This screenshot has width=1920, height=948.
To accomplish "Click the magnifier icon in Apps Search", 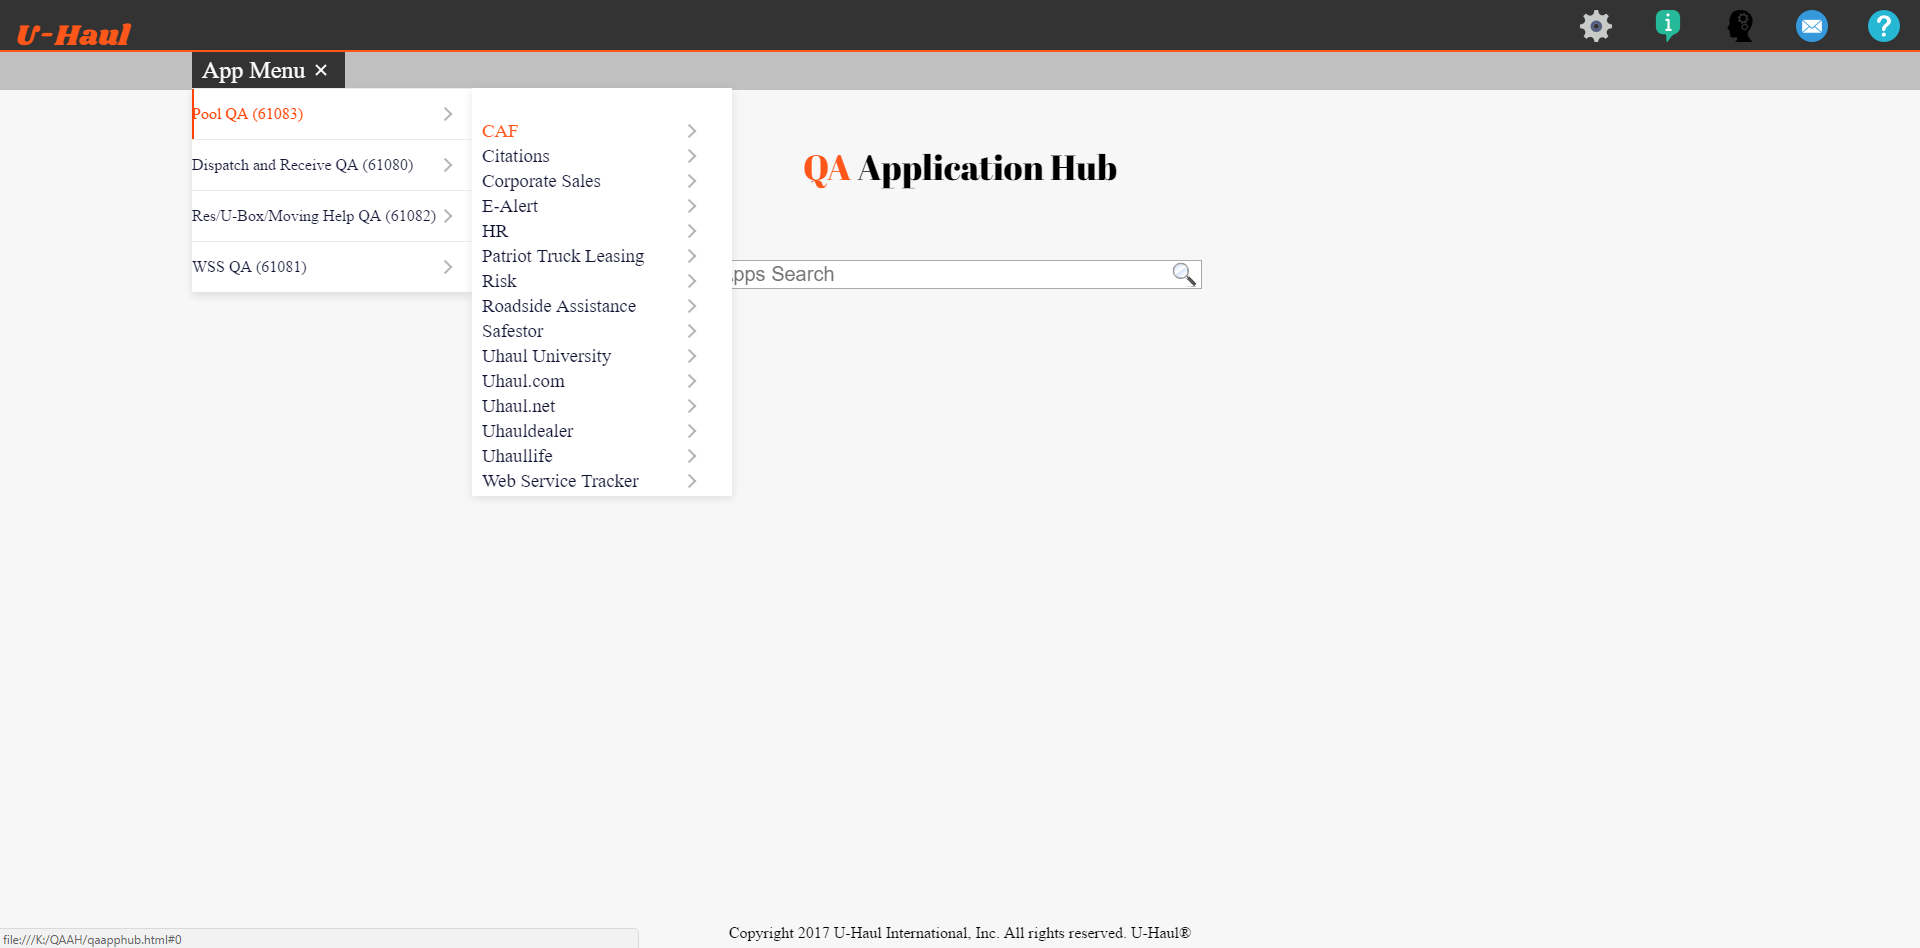I will click(x=1184, y=274).
